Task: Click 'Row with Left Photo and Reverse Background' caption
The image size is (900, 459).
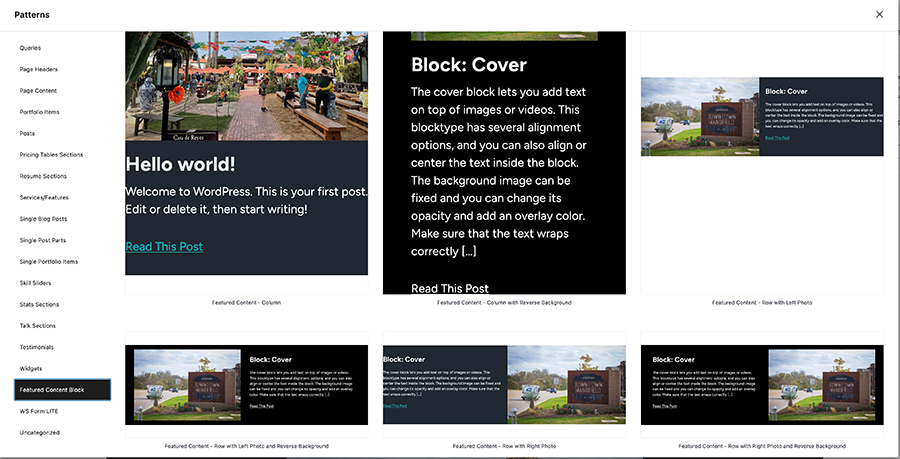Action: 246,446
